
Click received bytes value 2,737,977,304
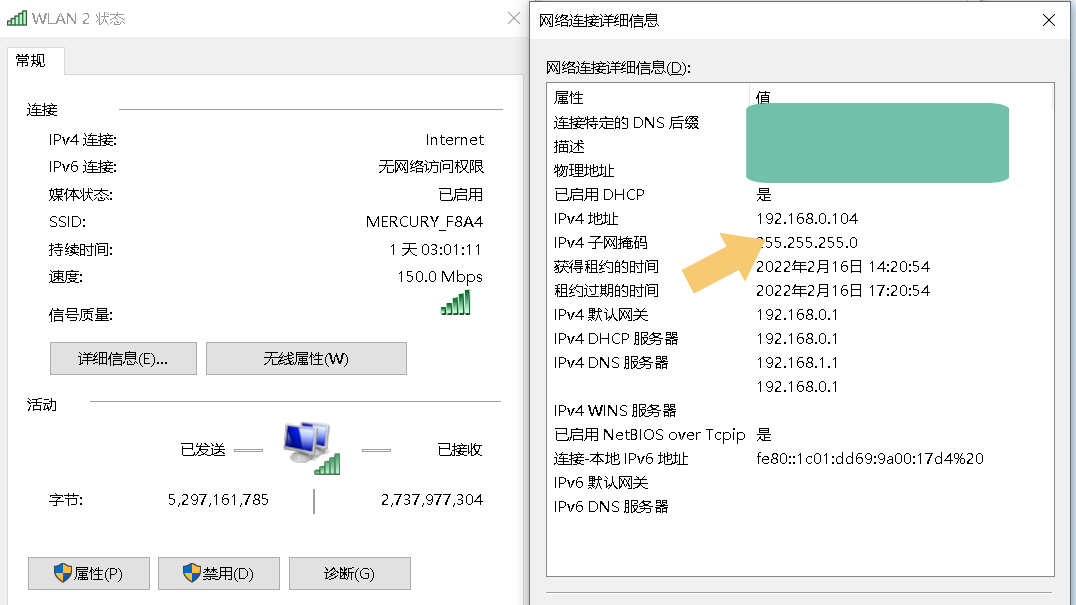click(432, 499)
